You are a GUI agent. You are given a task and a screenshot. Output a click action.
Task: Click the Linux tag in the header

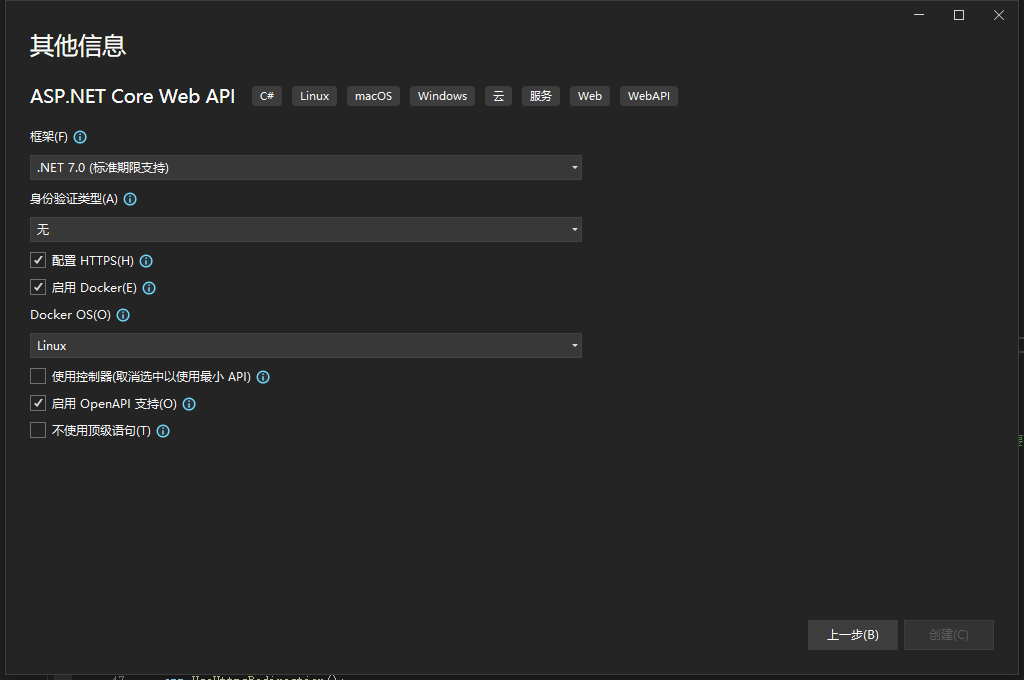314,96
